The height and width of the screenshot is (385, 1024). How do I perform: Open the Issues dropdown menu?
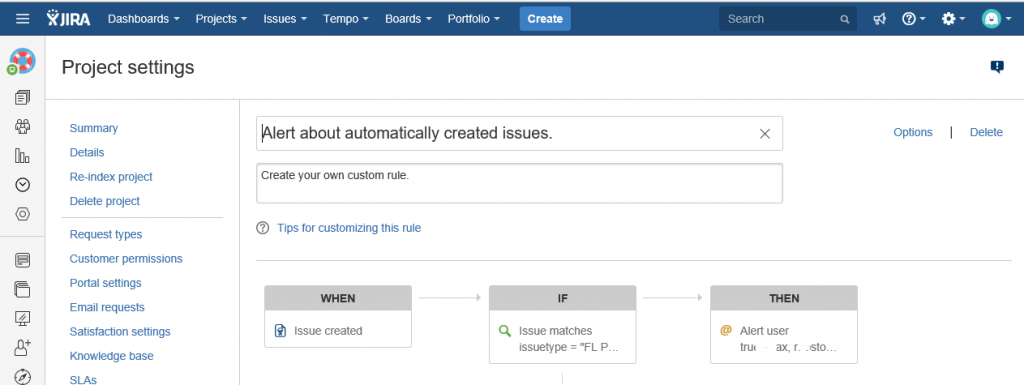(285, 19)
